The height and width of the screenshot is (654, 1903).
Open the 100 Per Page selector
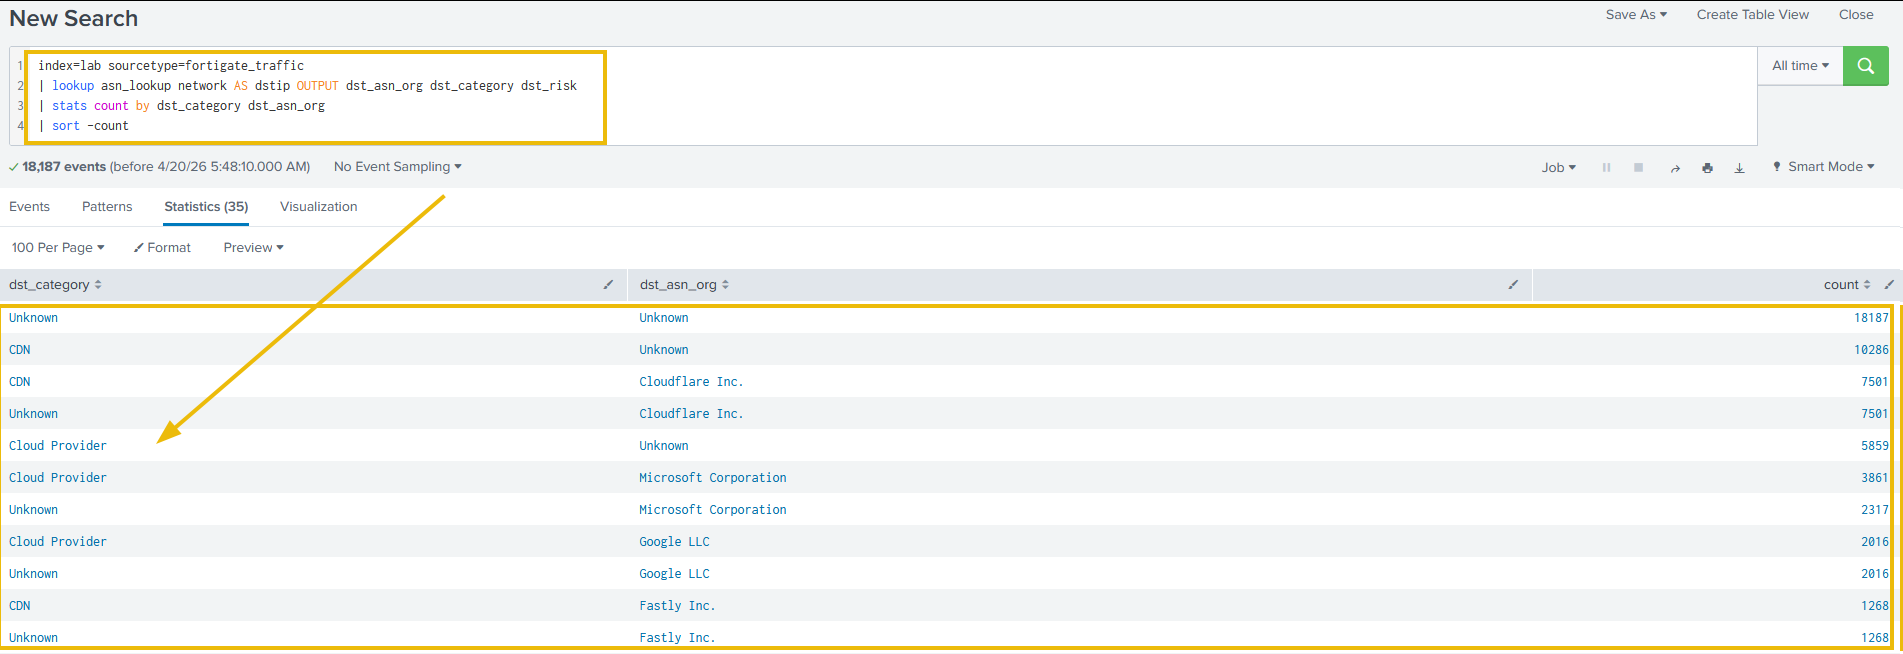coord(58,248)
